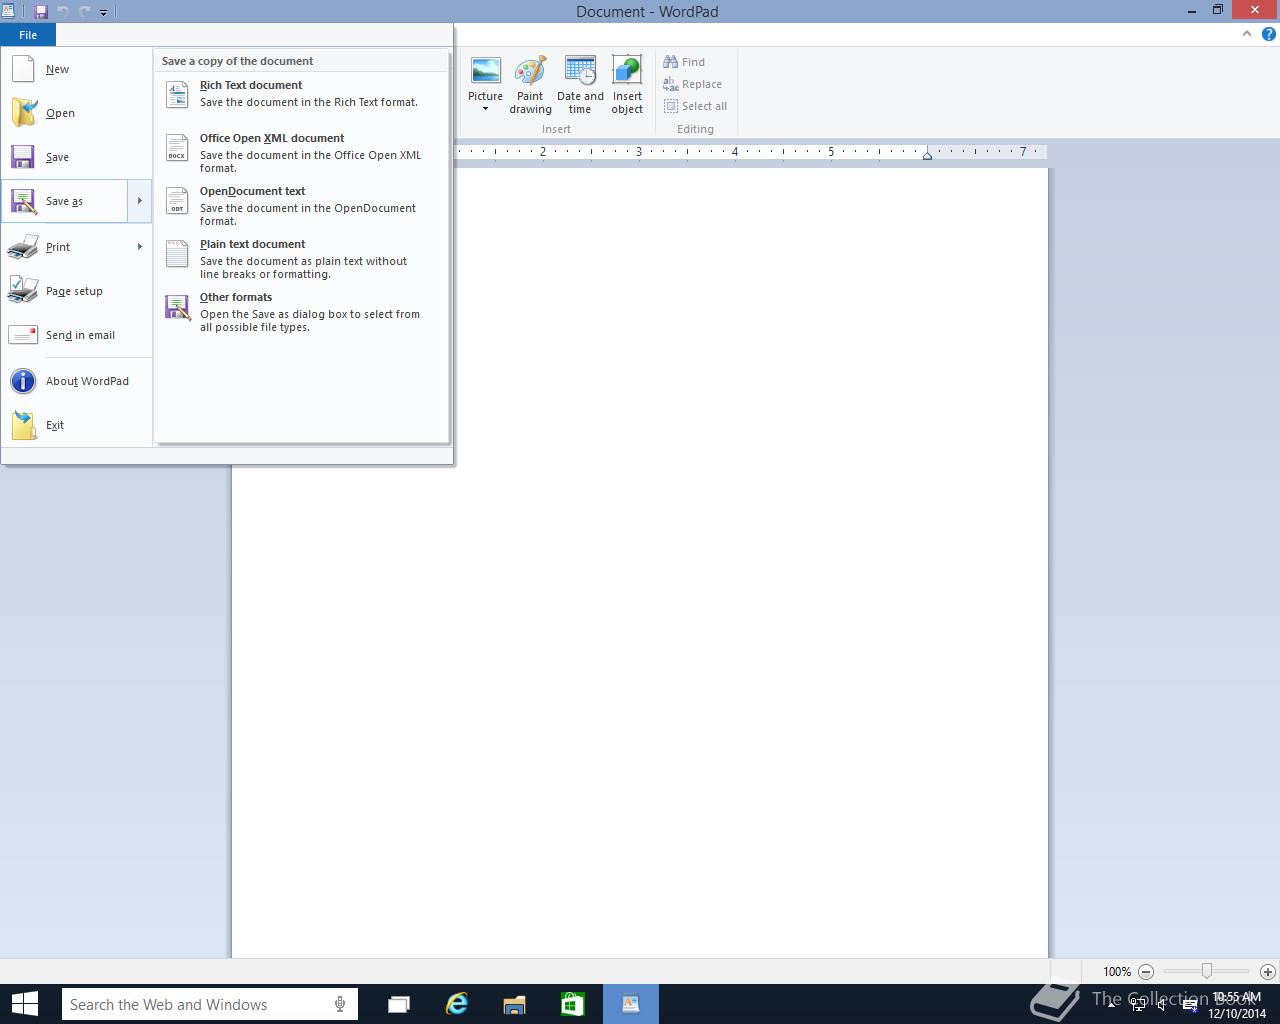The width and height of the screenshot is (1280, 1024).
Task: Click the Exit icon in File menu
Action: coord(23,425)
